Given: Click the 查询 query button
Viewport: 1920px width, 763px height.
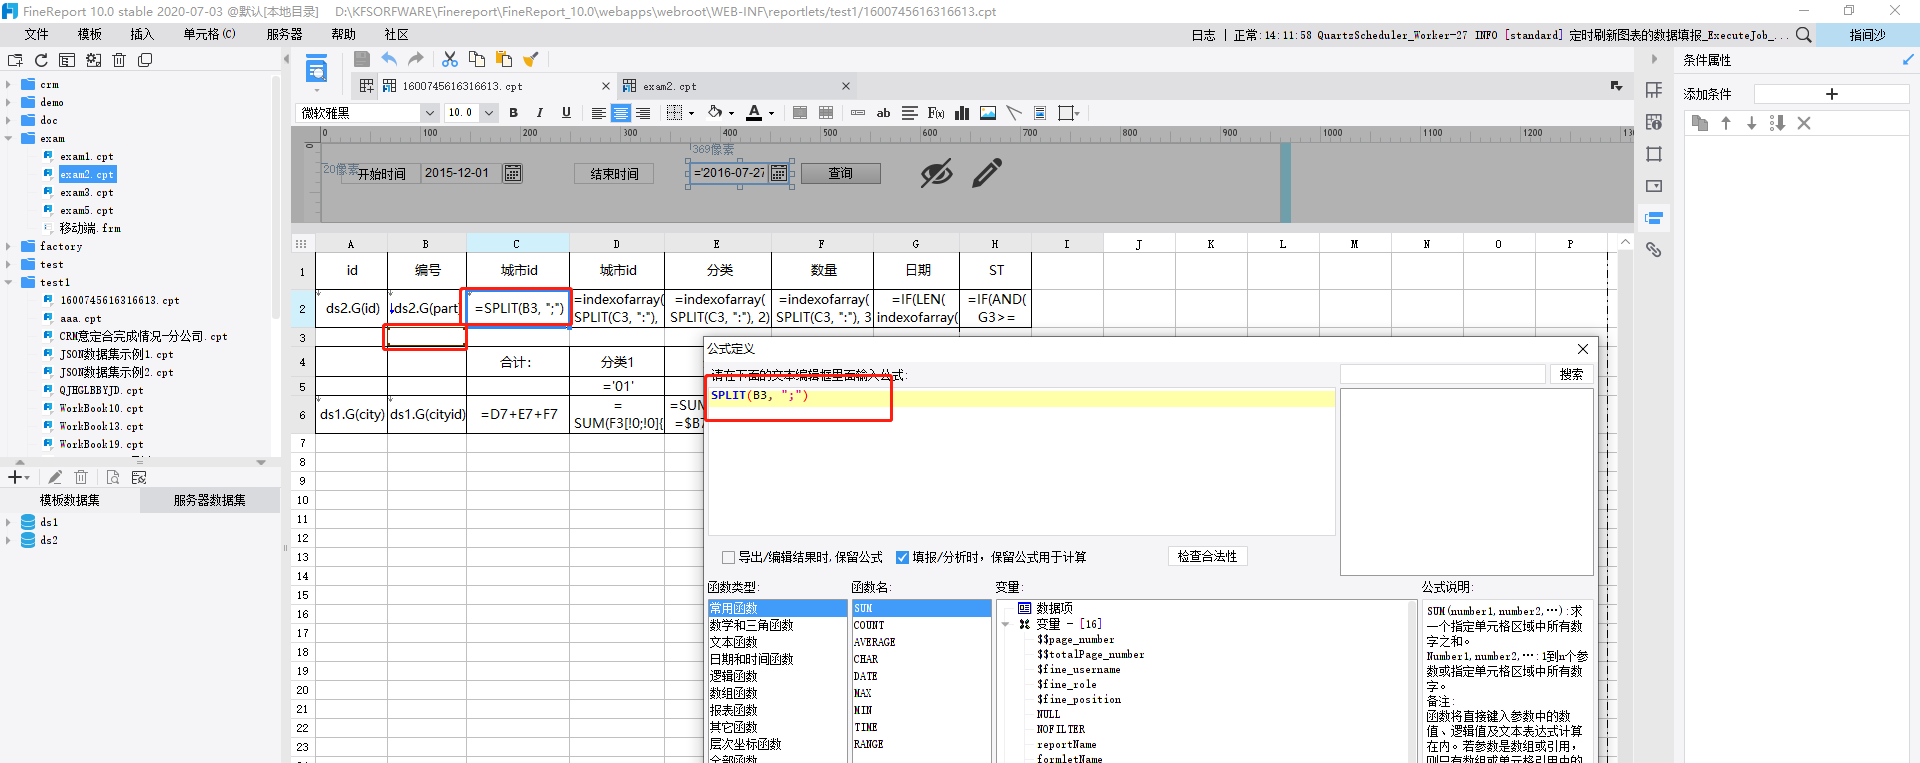Looking at the screenshot, I should 840,173.
